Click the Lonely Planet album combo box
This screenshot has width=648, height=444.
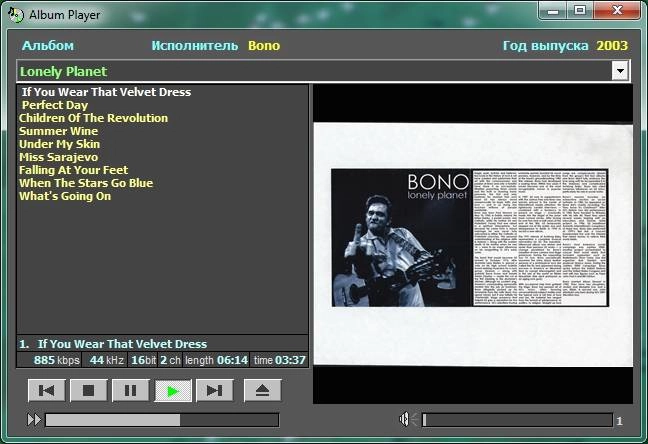323,71
